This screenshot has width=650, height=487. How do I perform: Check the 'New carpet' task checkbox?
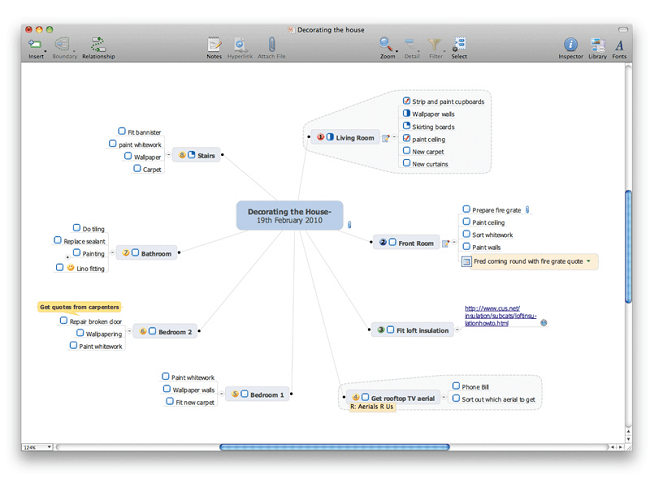[x=407, y=151]
